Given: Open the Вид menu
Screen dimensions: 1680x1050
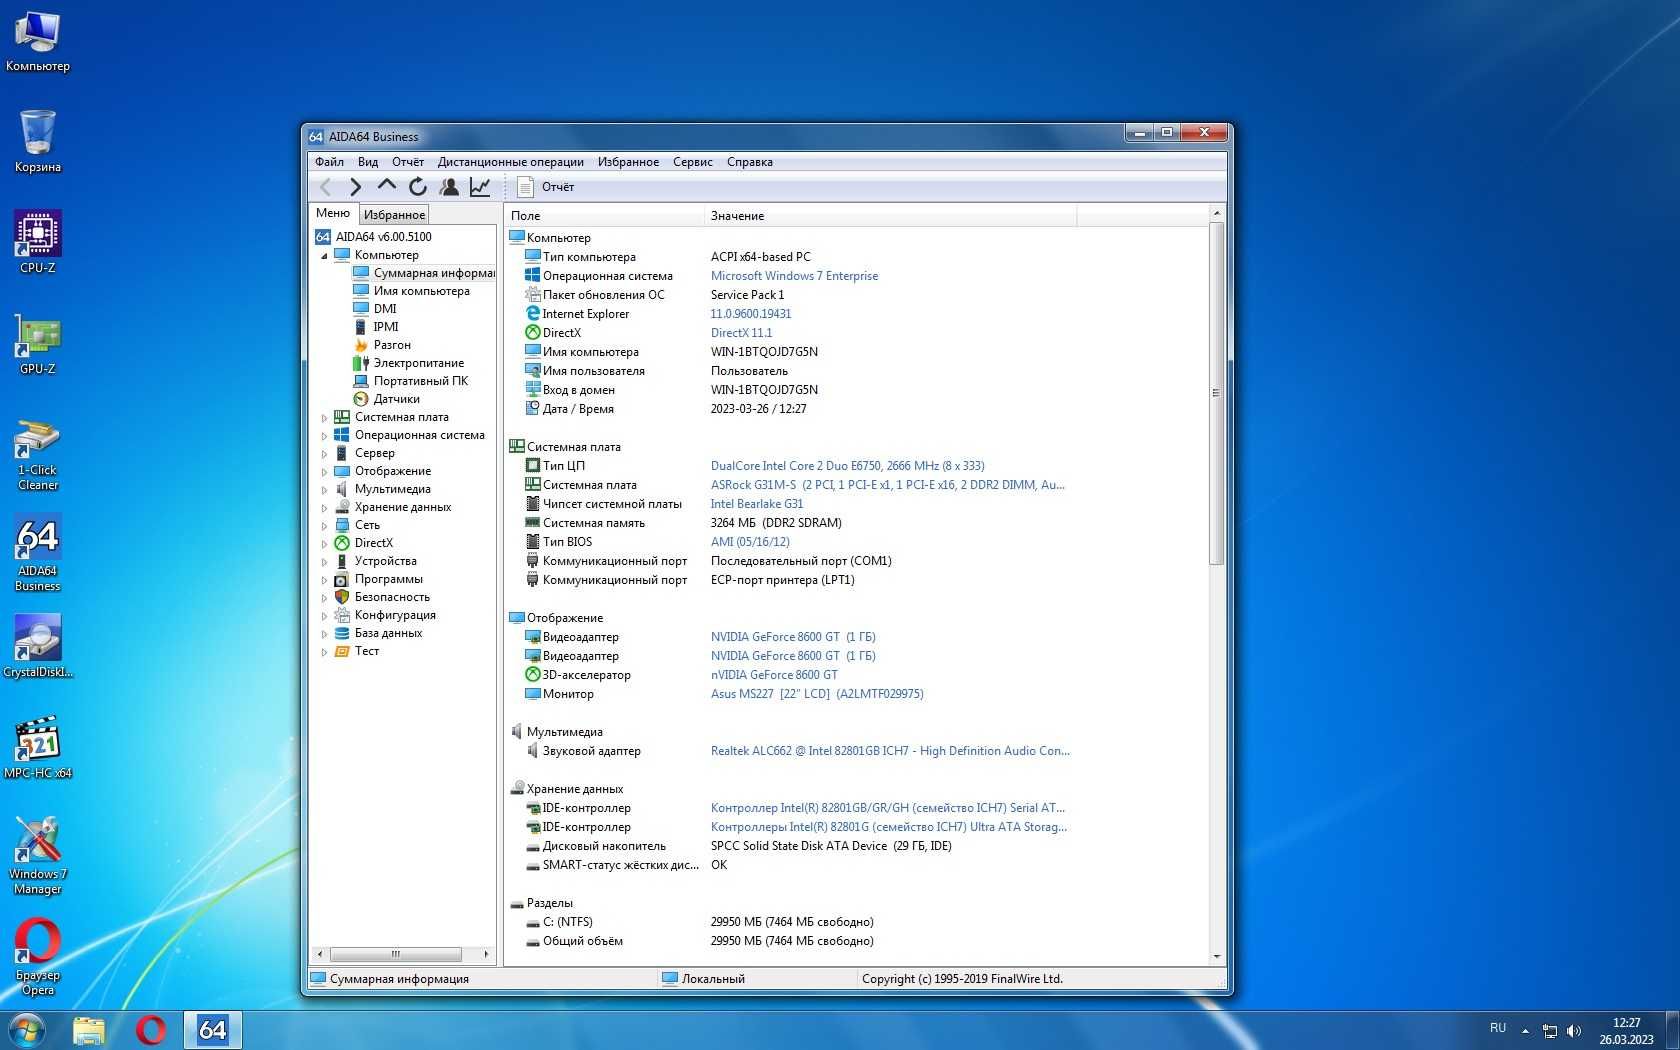Looking at the screenshot, I should (368, 162).
